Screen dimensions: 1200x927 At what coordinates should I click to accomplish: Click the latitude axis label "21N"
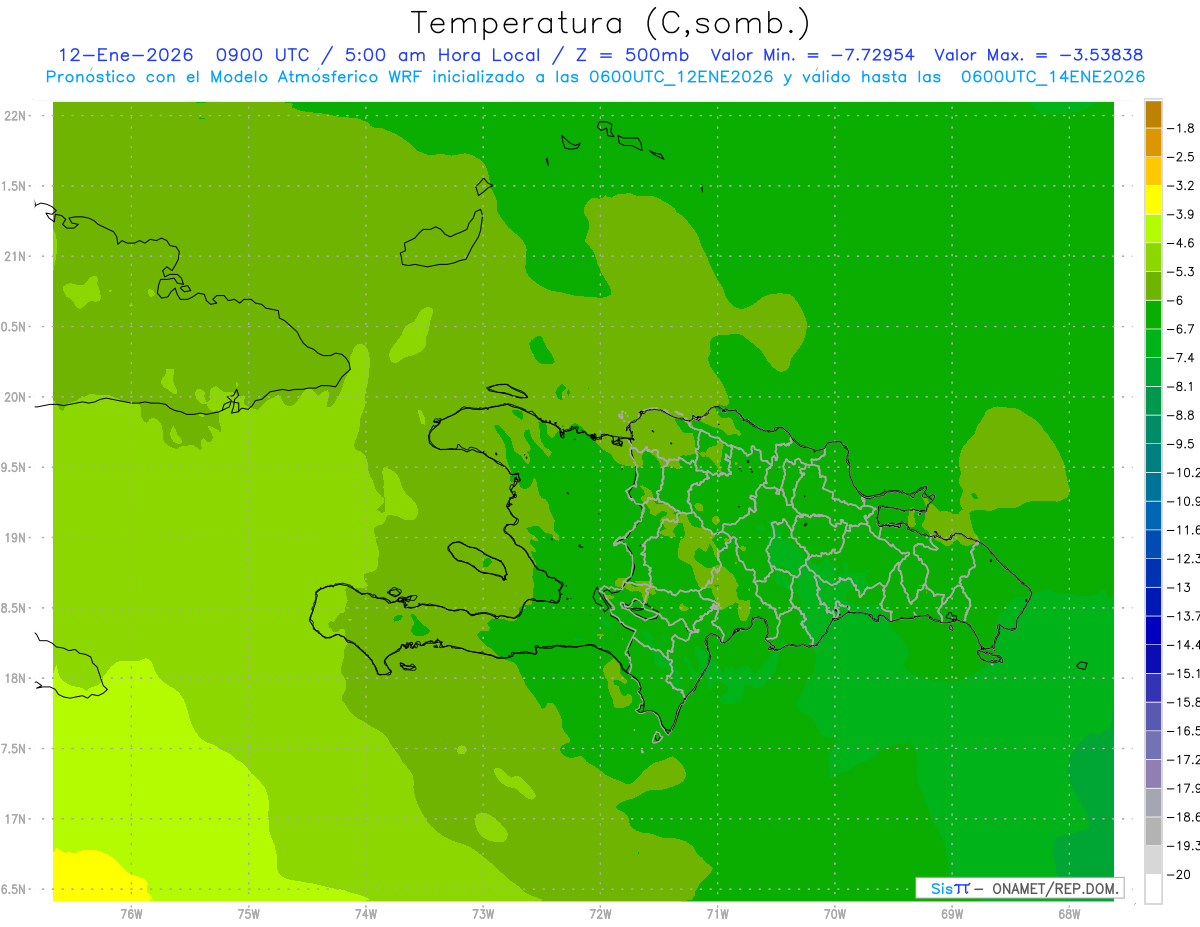pos(15,256)
